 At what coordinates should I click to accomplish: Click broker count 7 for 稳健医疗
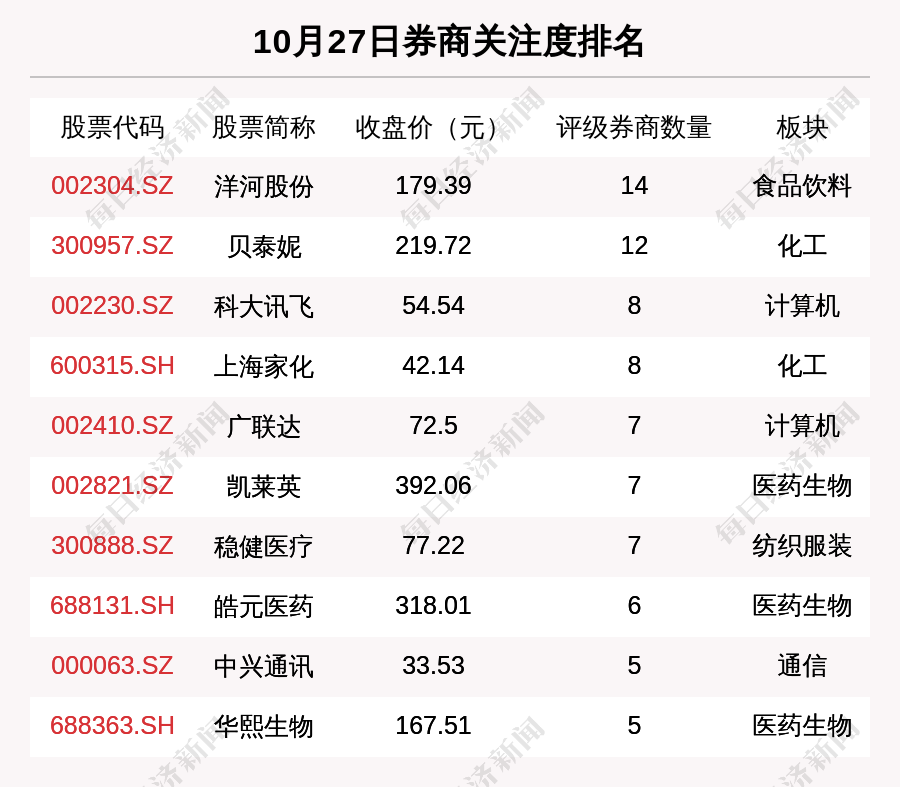click(634, 545)
